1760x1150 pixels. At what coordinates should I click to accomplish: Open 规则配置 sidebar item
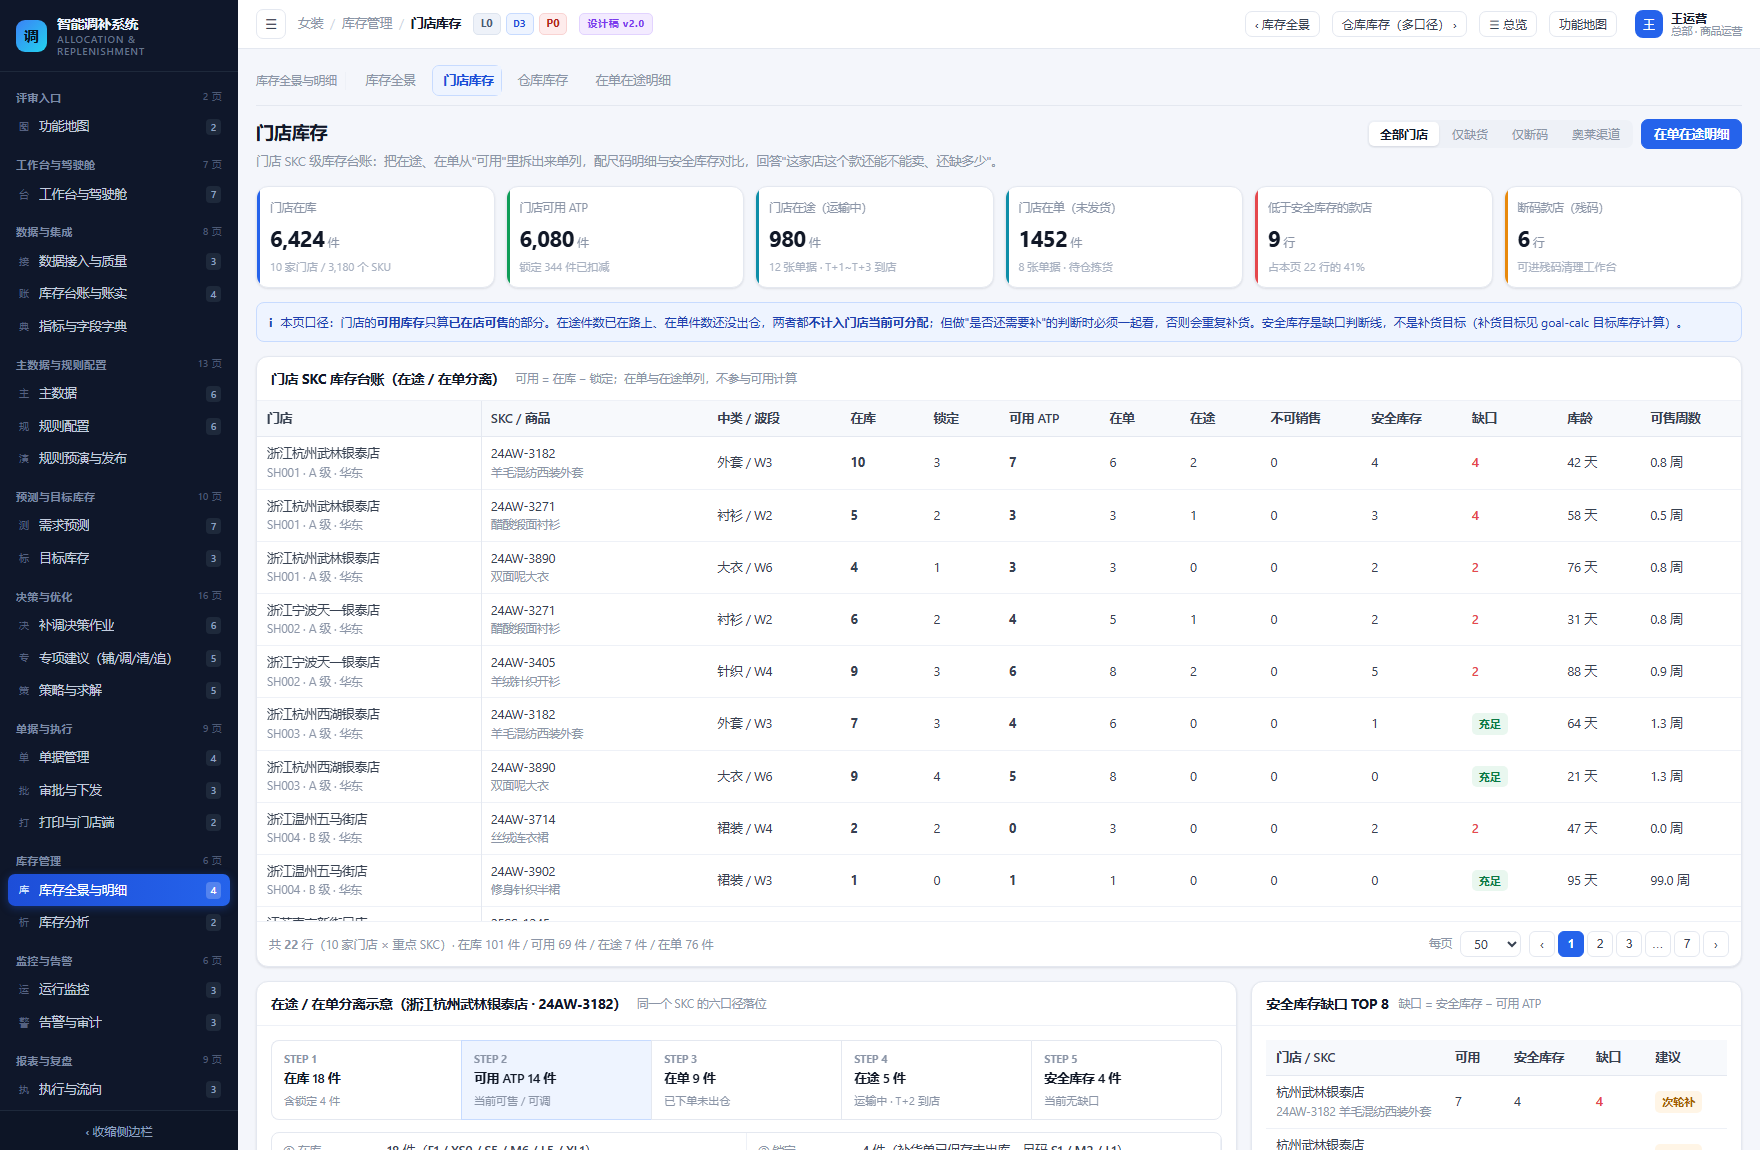click(x=119, y=426)
